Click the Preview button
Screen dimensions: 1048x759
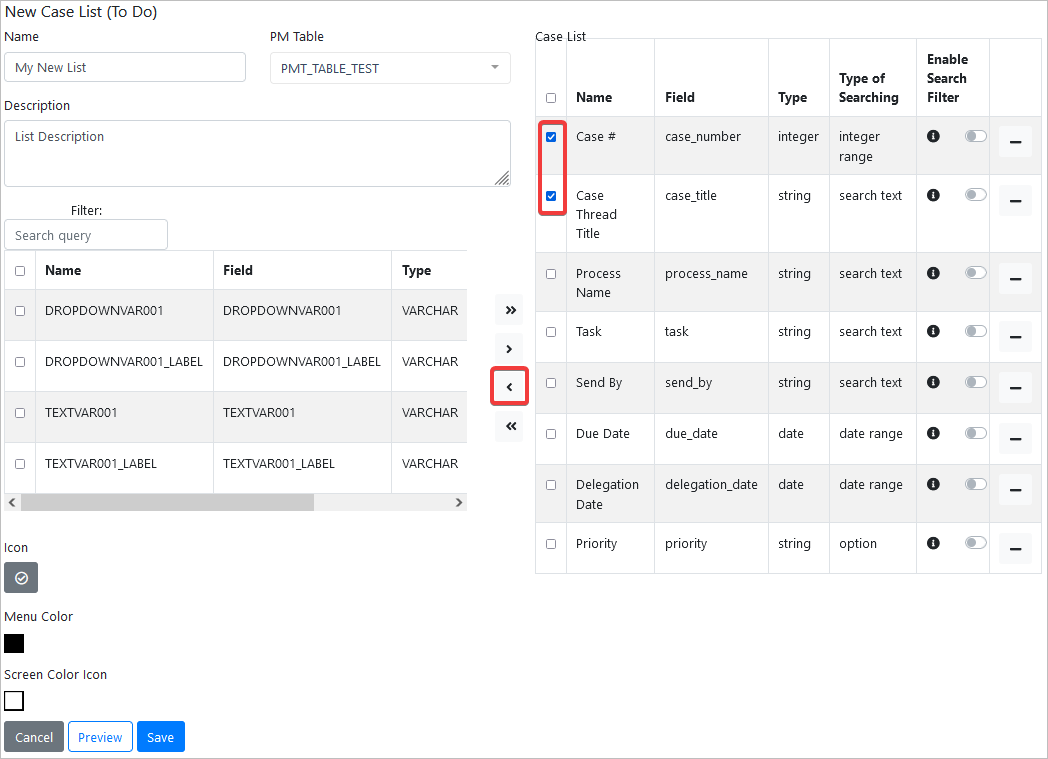tap(100, 737)
